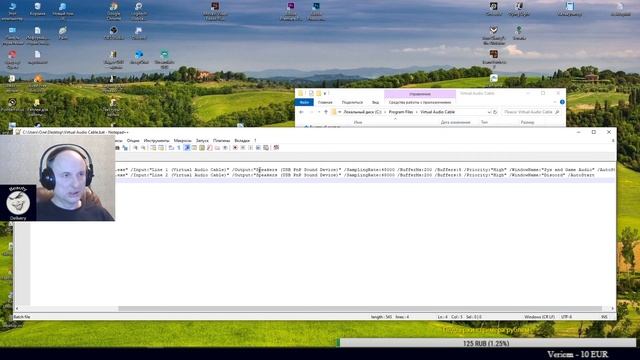Toggle the highlighted indent guide icon
The image size is (640, 360).
coord(187,148)
